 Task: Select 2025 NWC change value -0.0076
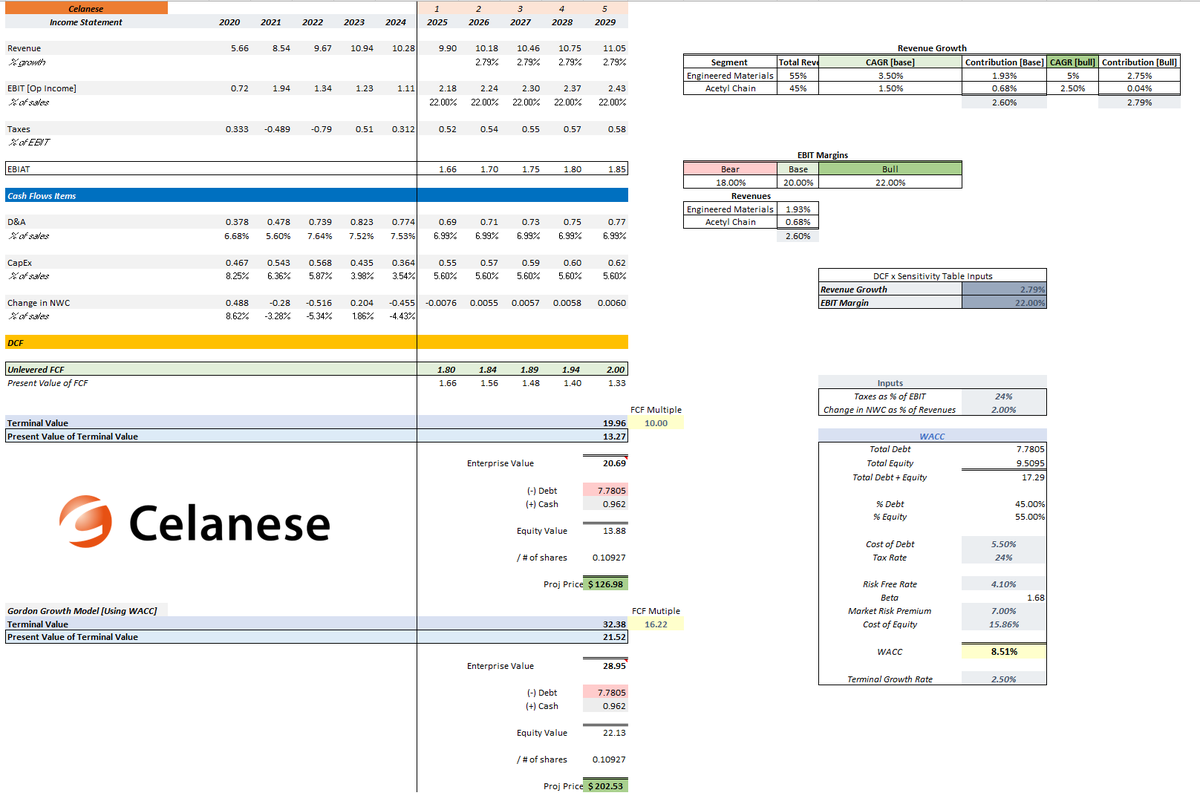440,302
